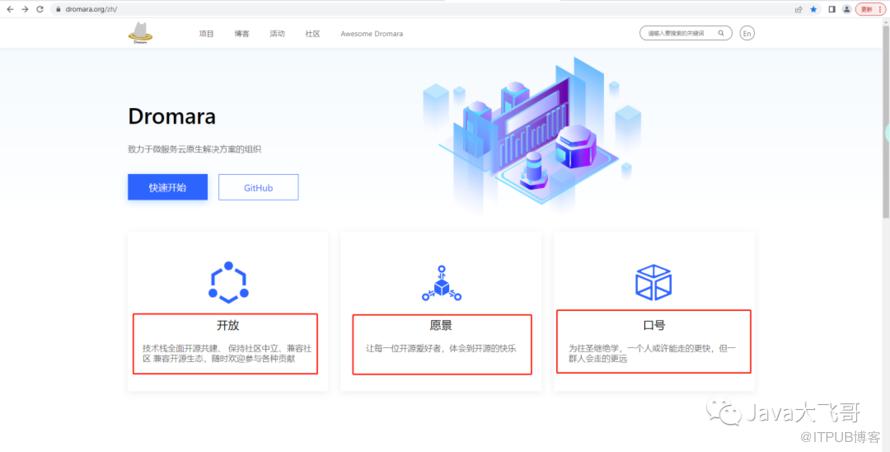Open the browser profile avatar
This screenshot has height=452, width=890.
point(846,9)
